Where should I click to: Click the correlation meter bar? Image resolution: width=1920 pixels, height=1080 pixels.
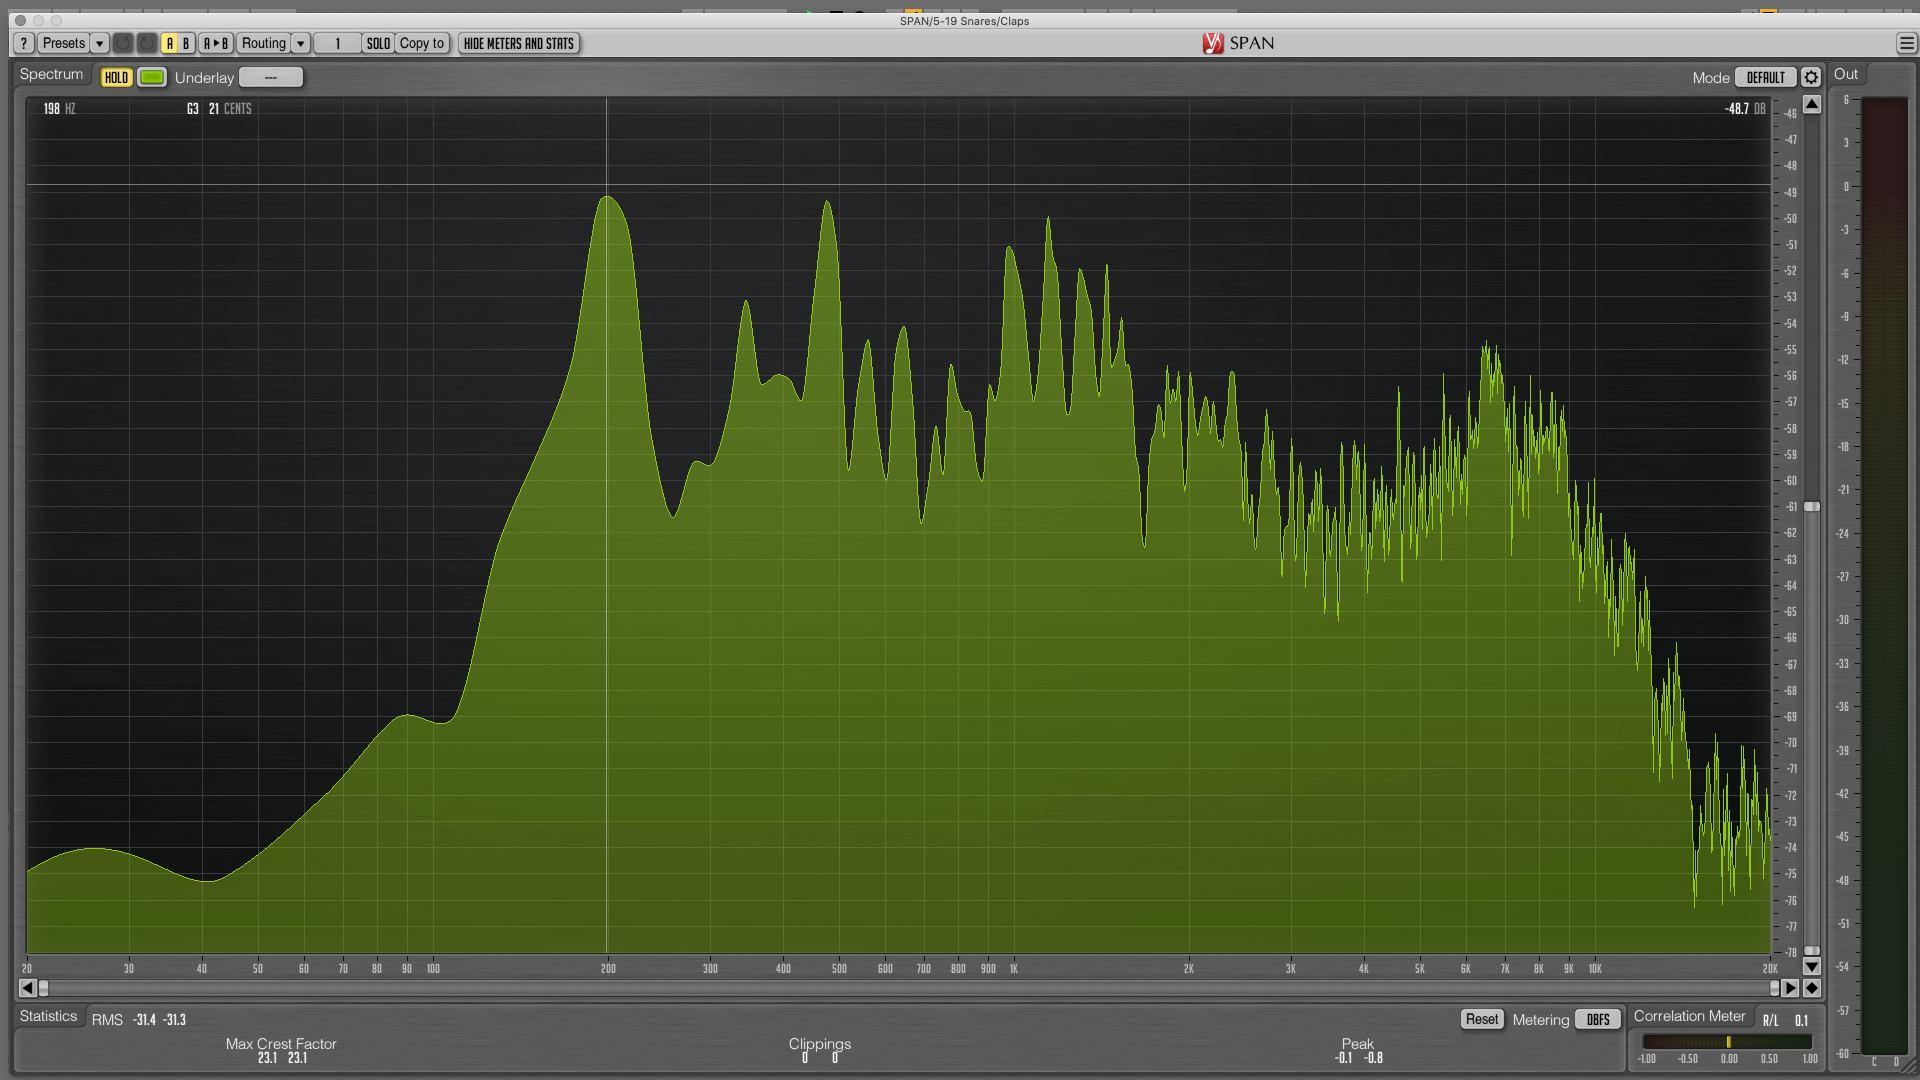1728,1042
